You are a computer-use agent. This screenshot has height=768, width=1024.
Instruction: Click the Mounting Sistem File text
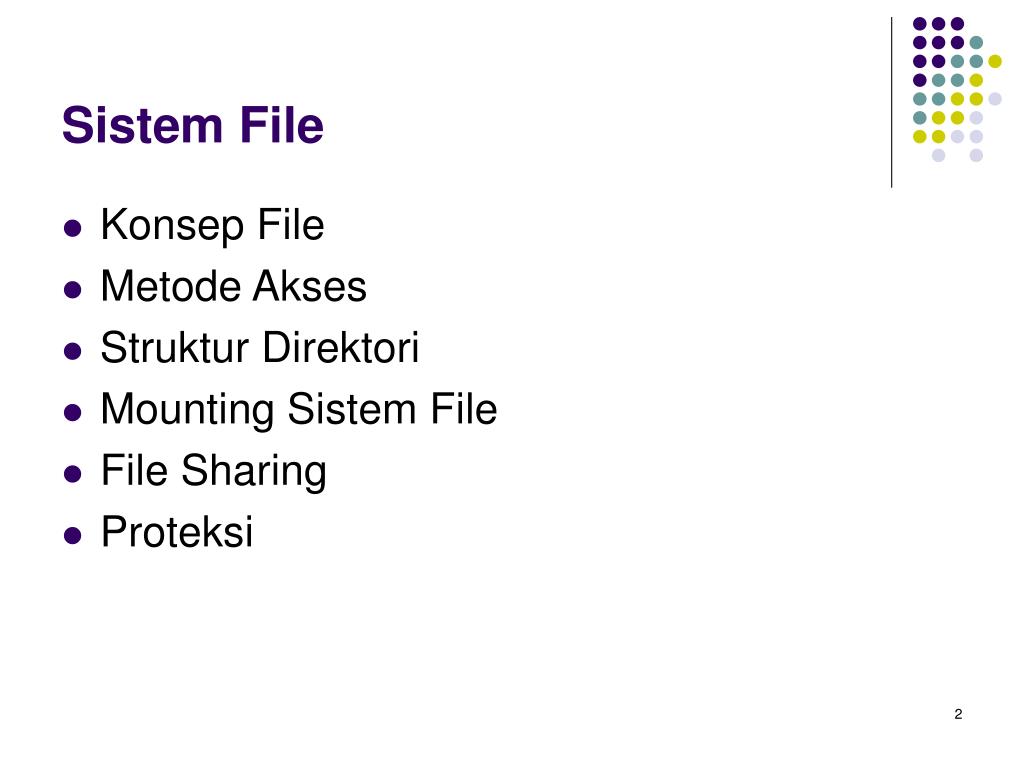click(298, 409)
